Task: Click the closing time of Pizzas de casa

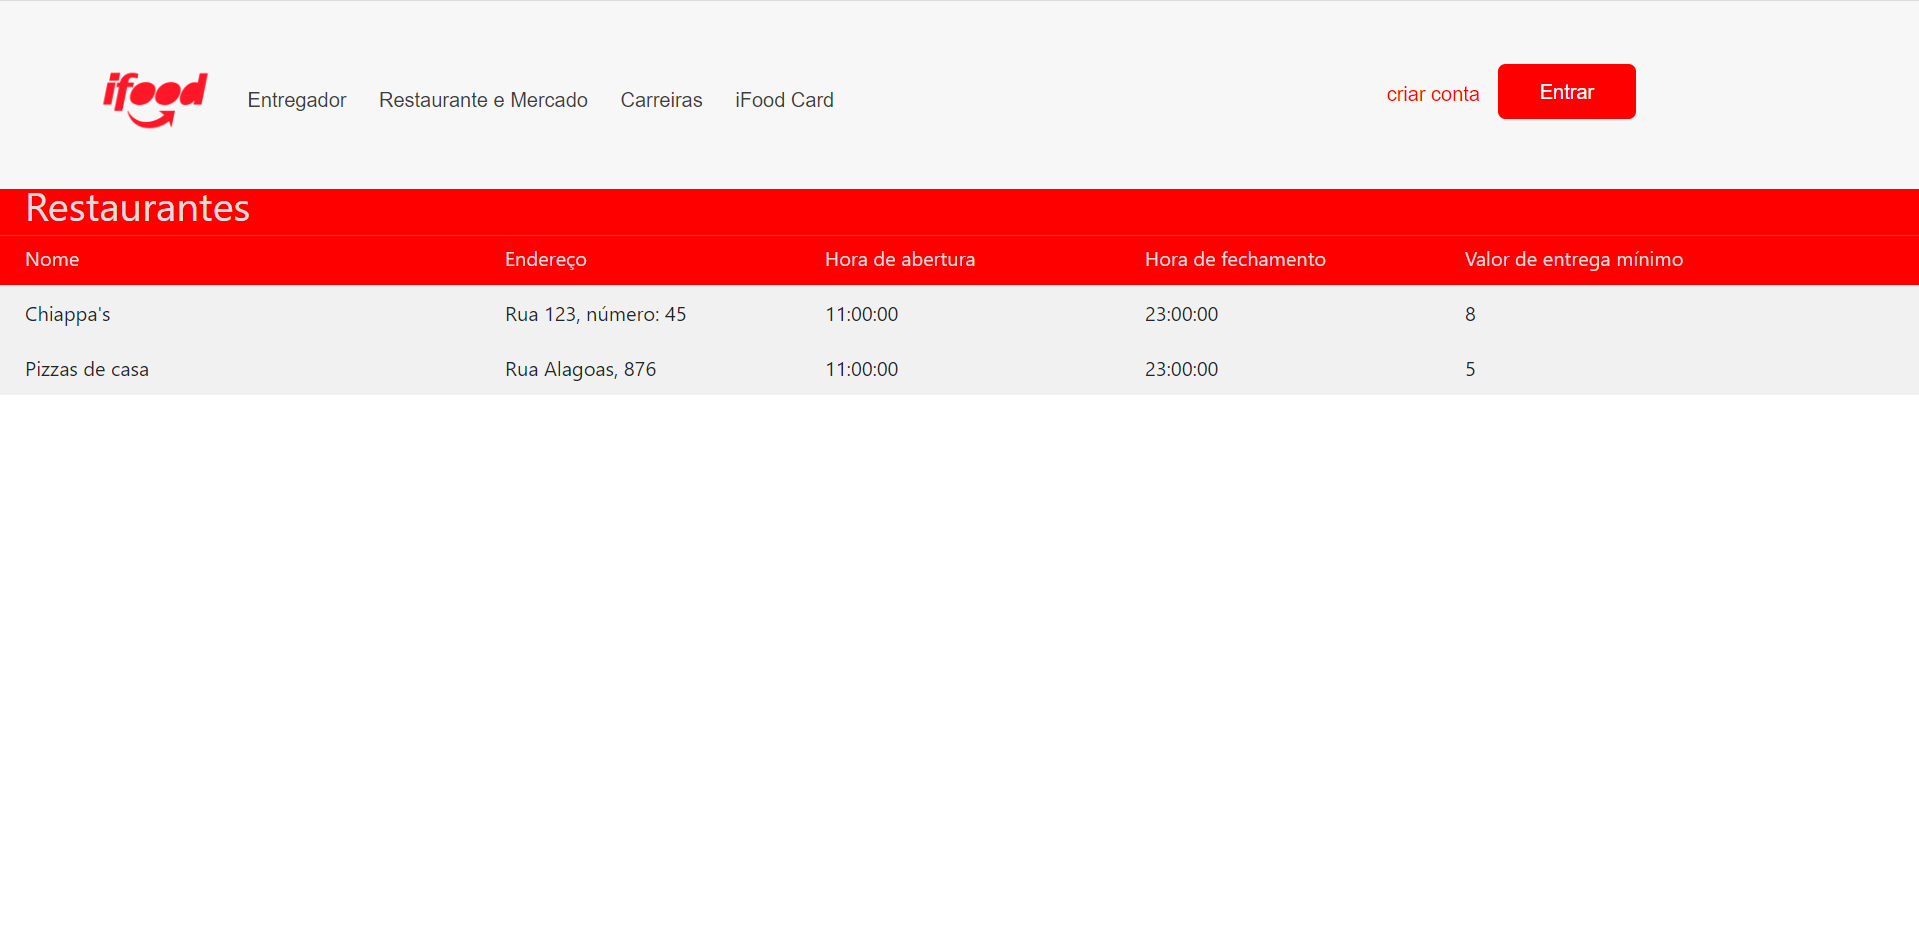Action: (1181, 369)
